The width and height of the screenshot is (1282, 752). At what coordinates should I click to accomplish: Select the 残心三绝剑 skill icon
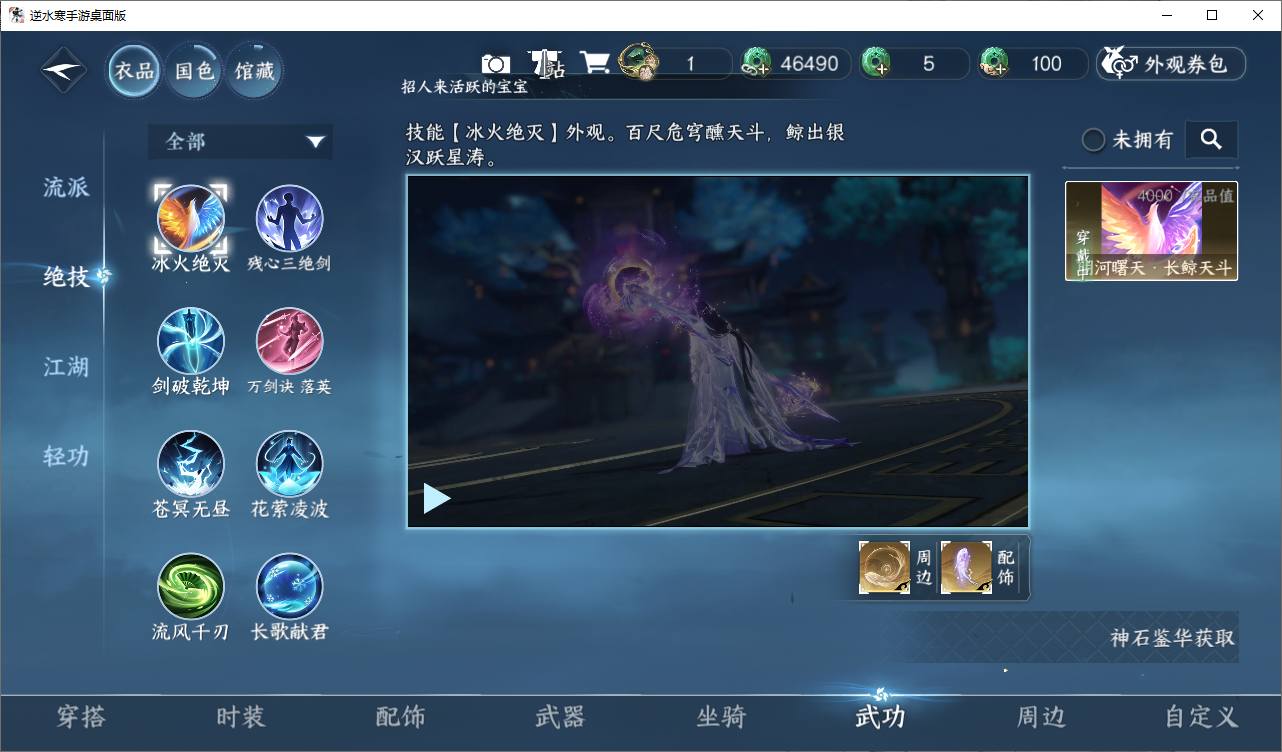coord(290,218)
